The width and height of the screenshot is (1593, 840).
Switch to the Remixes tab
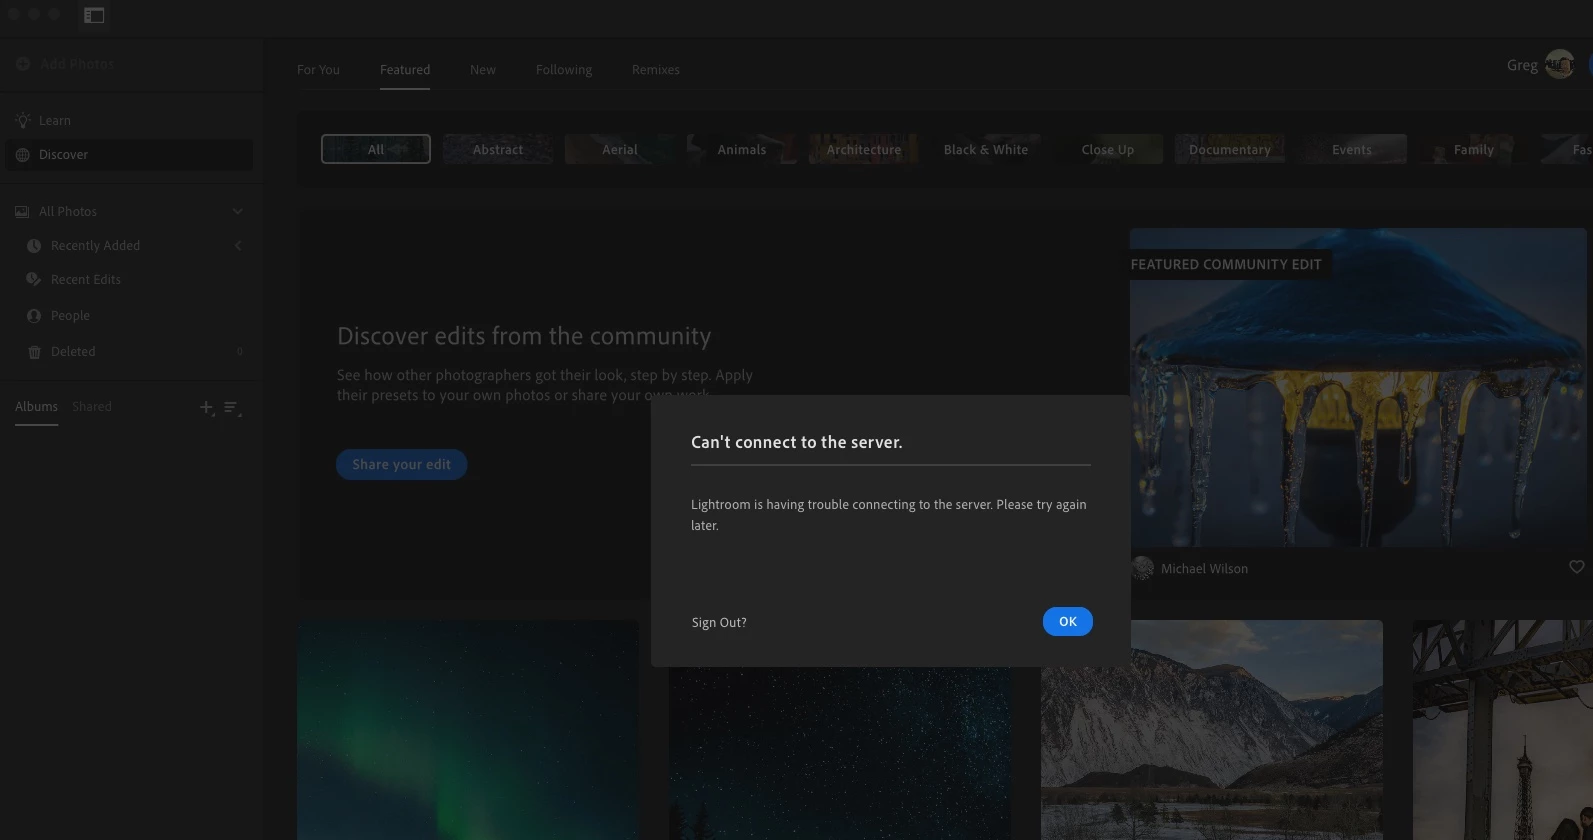tap(656, 69)
